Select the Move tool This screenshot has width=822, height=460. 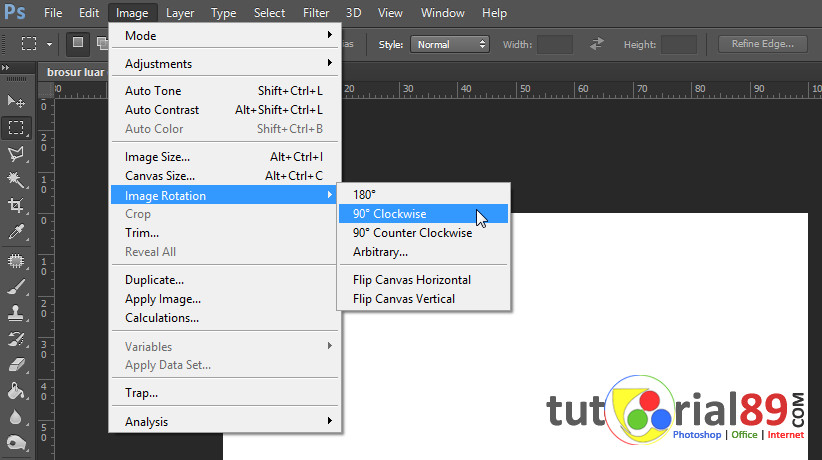(x=16, y=101)
